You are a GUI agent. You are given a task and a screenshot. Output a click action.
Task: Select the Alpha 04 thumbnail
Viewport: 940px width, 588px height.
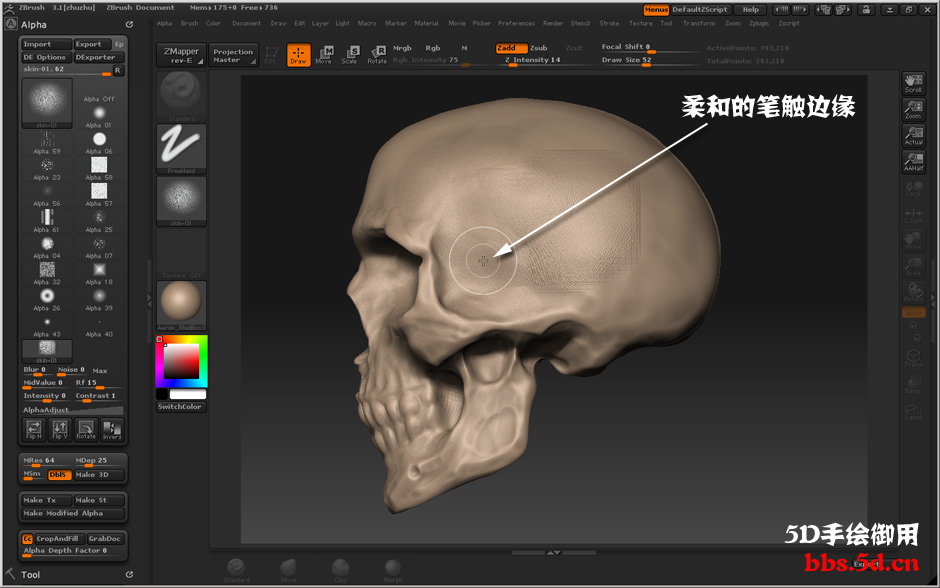coord(47,247)
